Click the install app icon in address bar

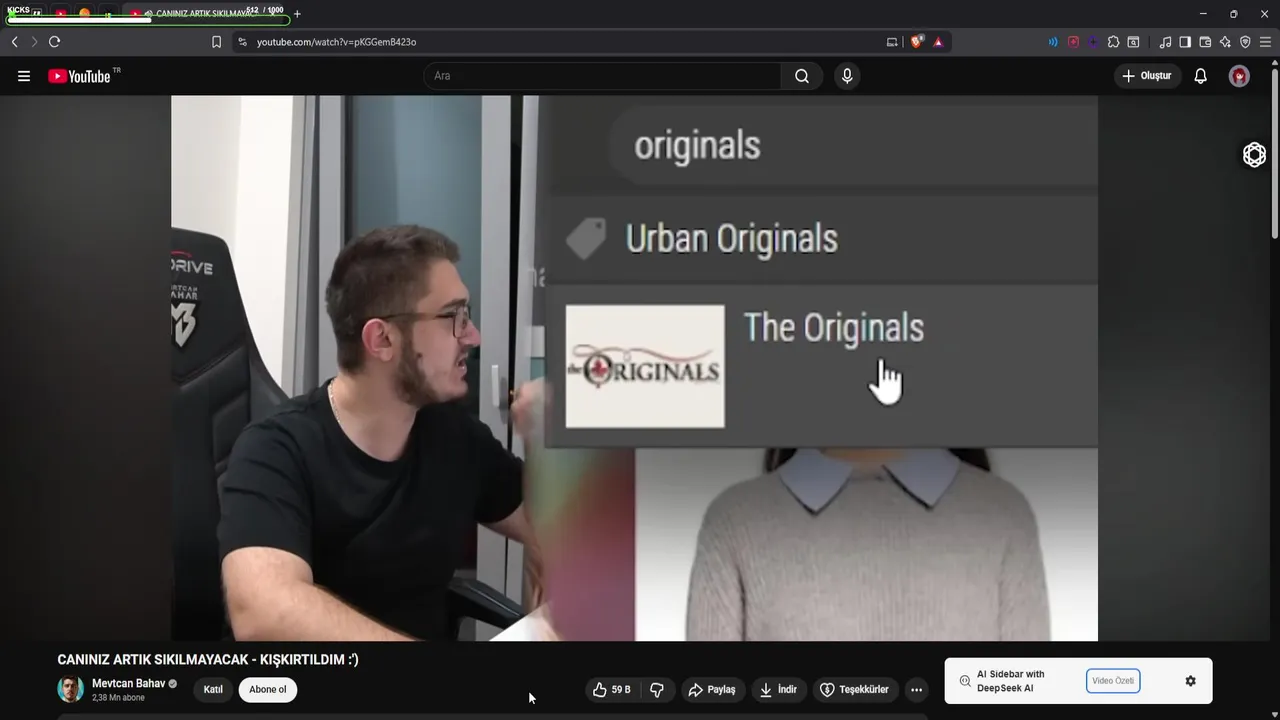coord(892,42)
